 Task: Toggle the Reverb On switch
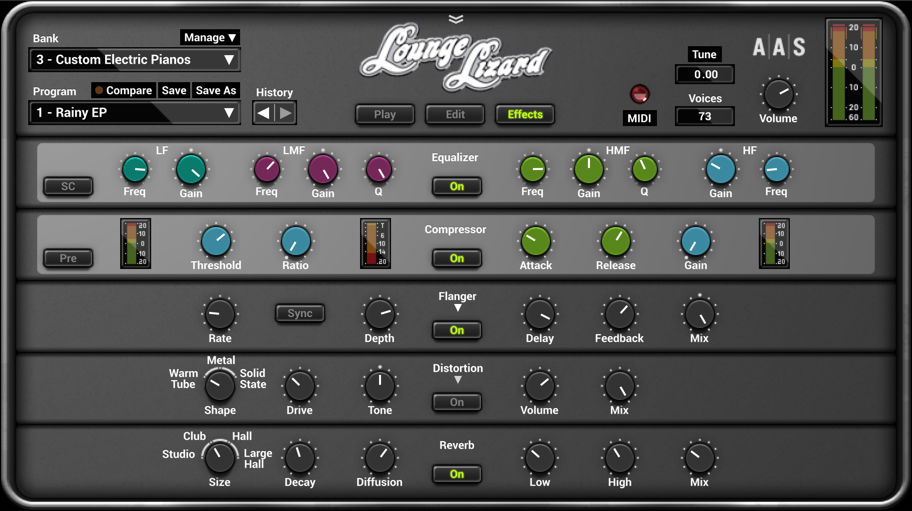[457, 474]
